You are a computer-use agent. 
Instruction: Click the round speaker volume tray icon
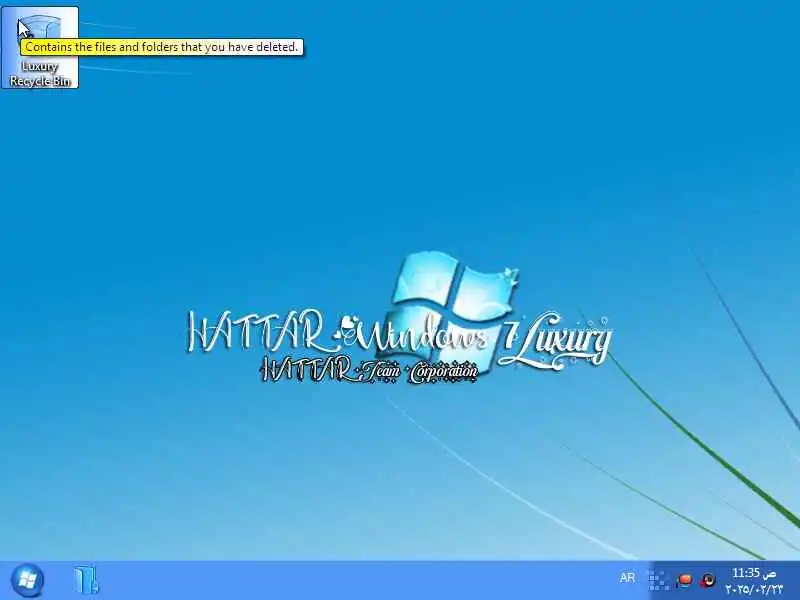[x=708, y=580]
